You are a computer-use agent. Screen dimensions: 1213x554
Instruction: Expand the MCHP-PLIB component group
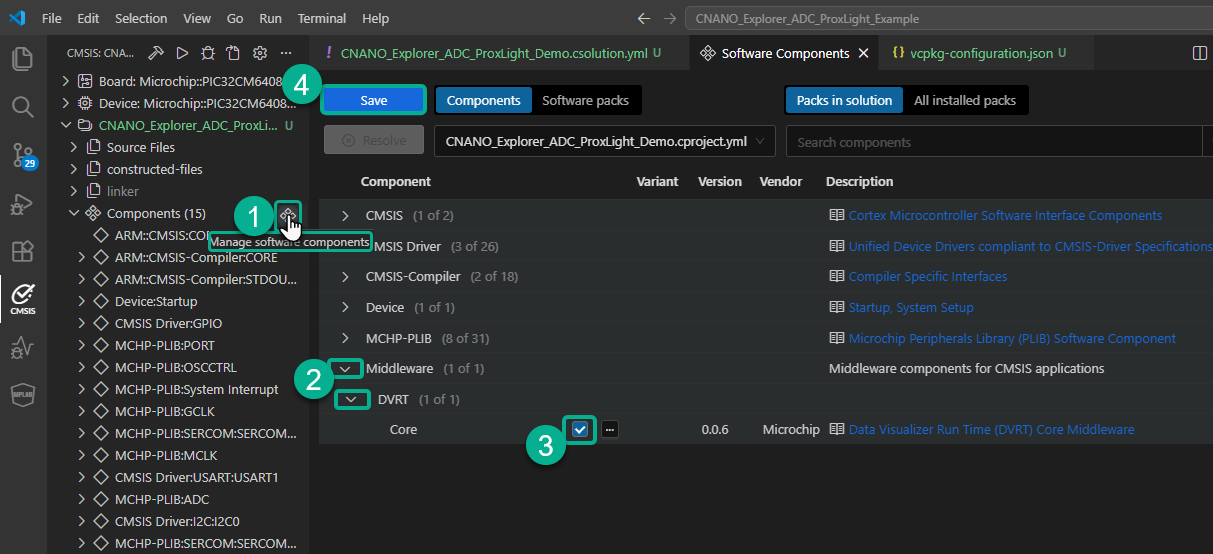(346, 338)
